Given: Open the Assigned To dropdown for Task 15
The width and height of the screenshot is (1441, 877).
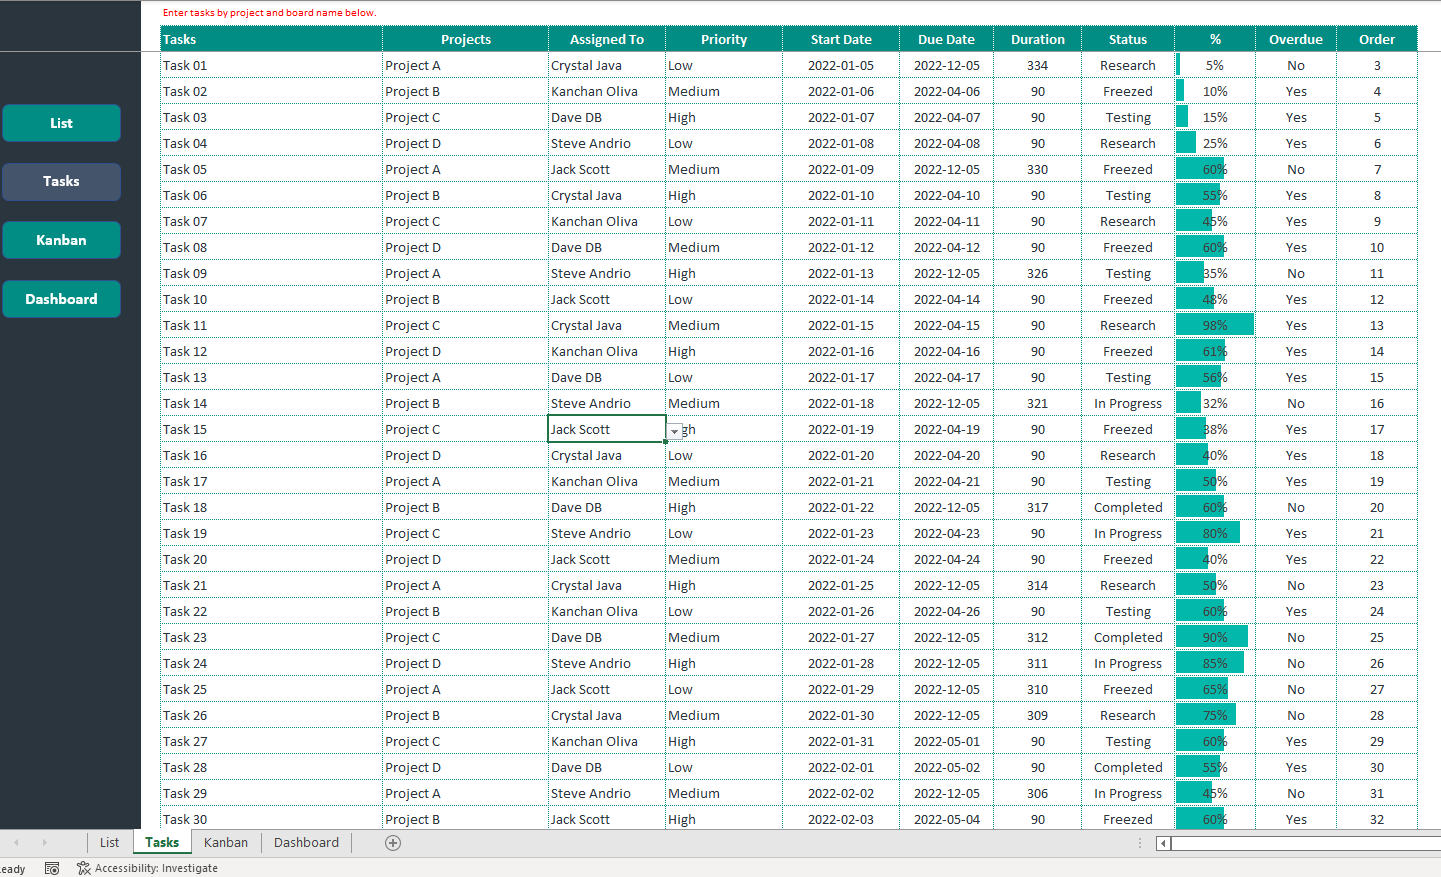Looking at the screenshot, I should [x=676, y=429].
